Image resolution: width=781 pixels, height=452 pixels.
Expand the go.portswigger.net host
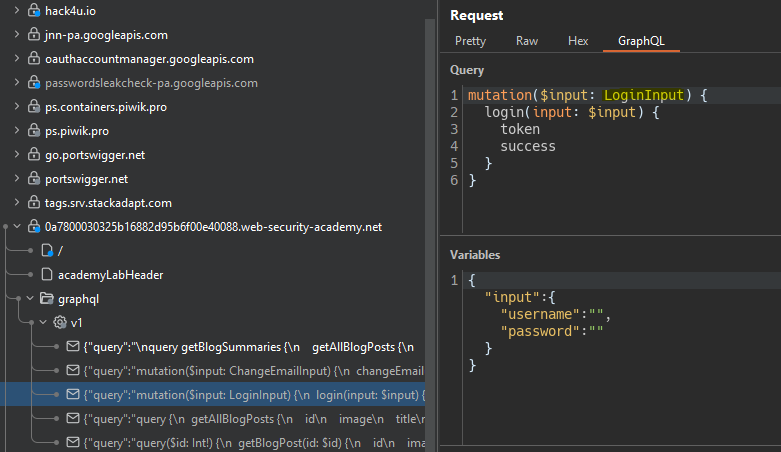point(16,155)
